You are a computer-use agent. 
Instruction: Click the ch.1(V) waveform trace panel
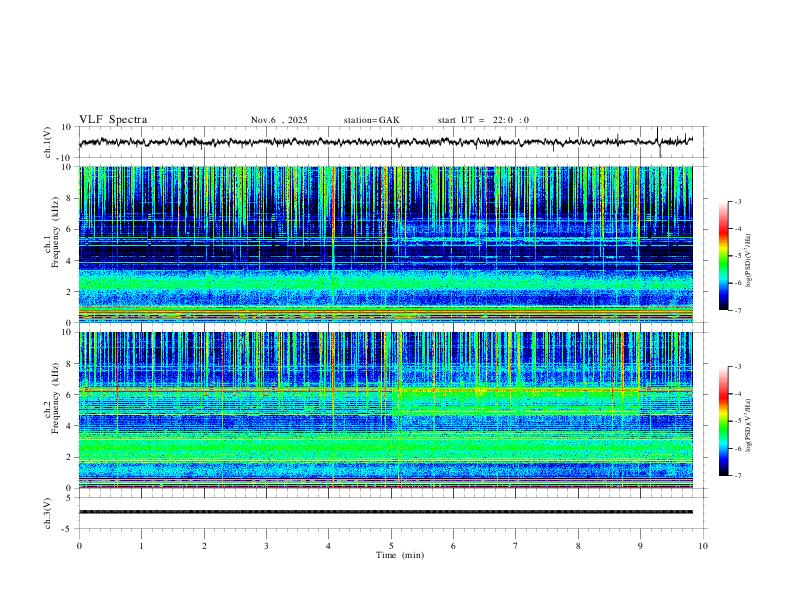click(x=390, y=142)
